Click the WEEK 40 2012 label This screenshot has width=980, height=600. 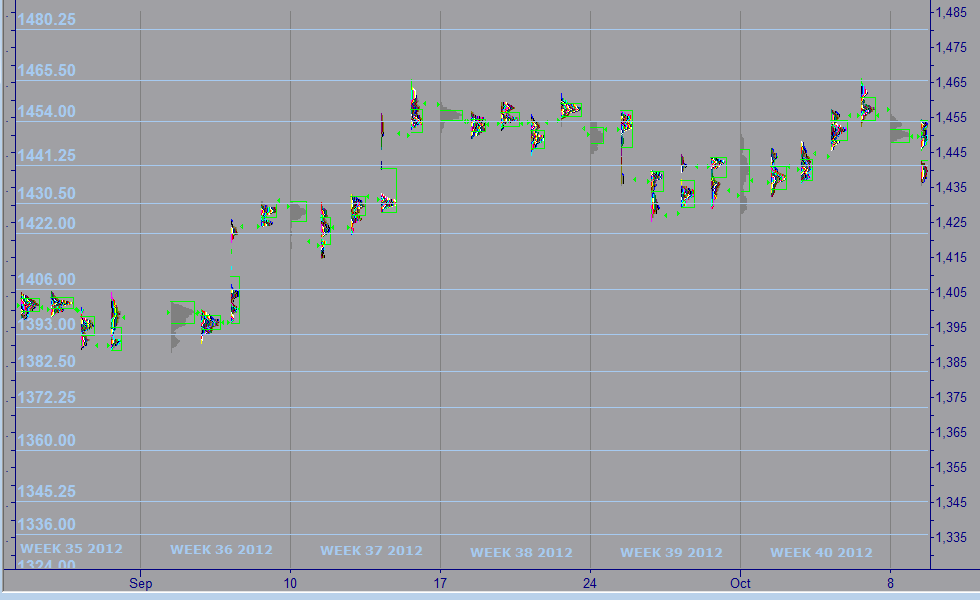[x=821, y=553]
